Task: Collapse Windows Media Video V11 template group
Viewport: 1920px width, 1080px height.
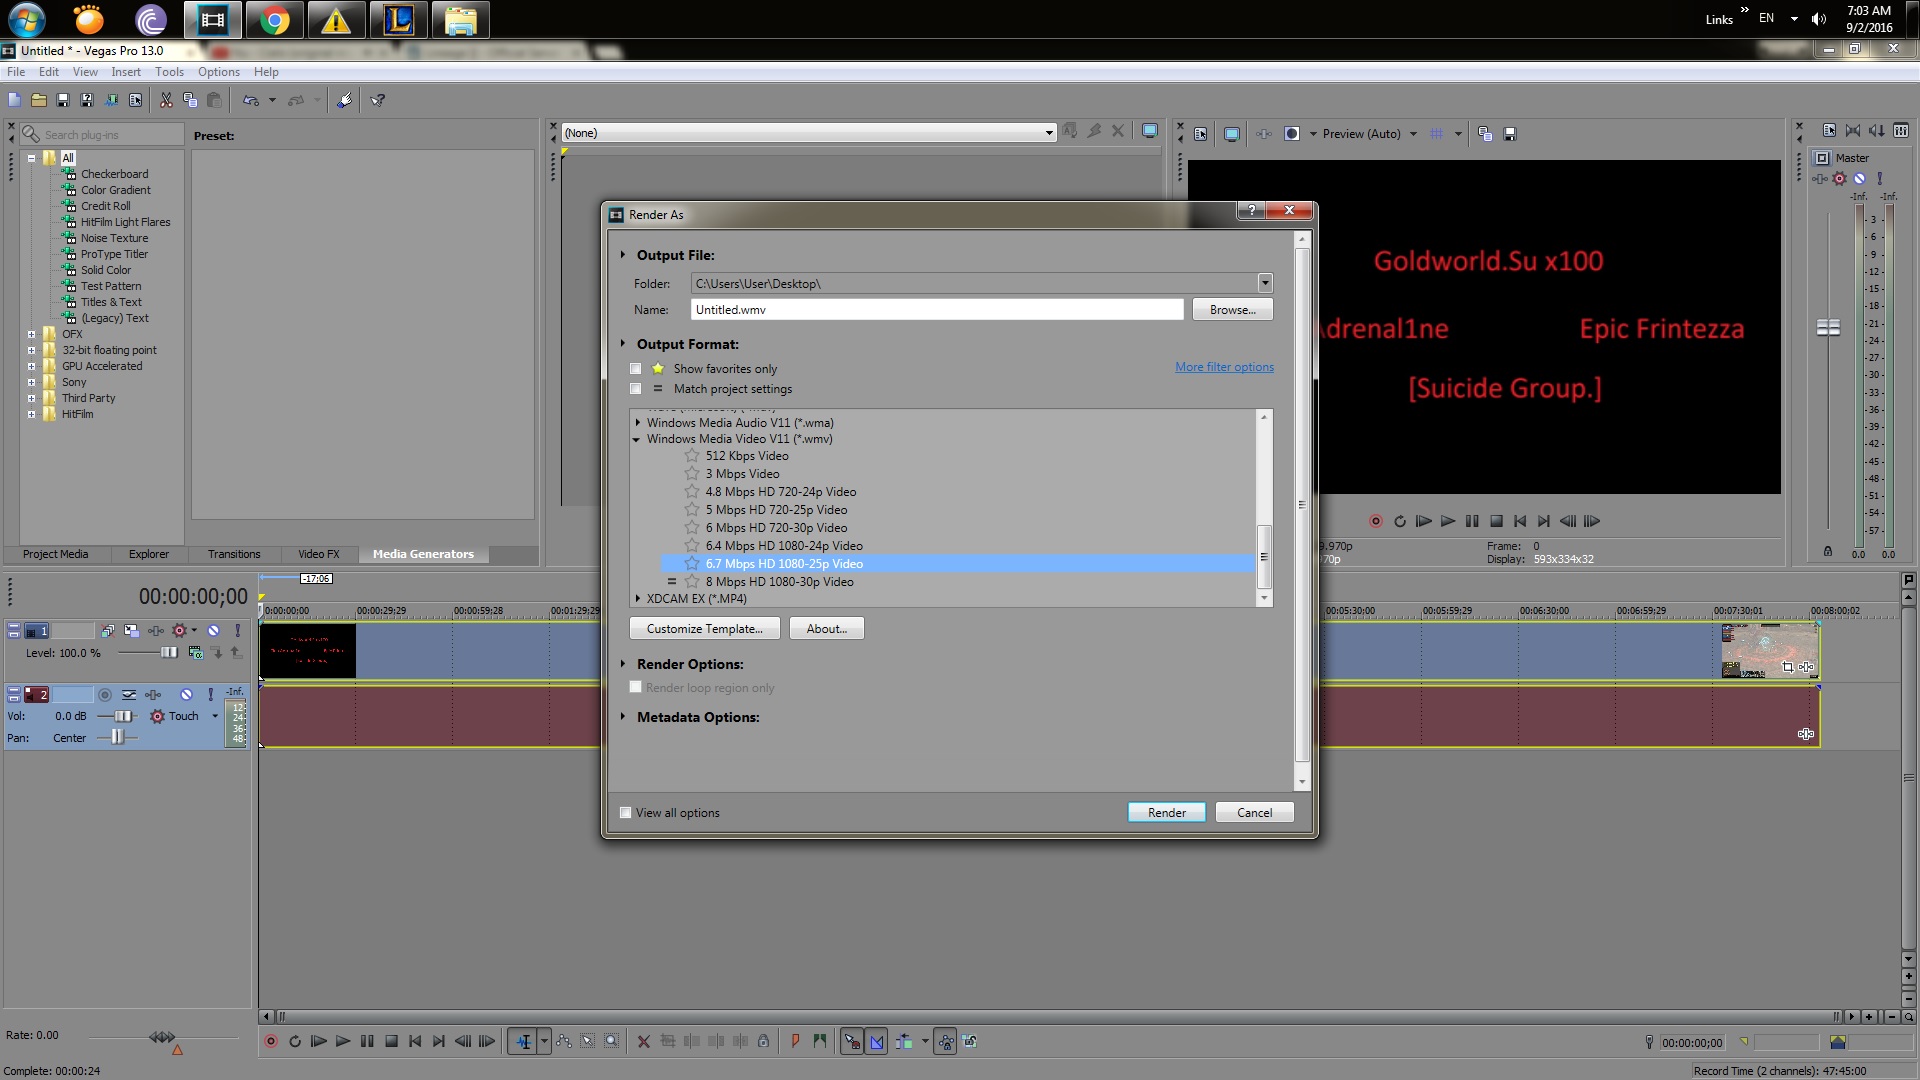Action: 637,439
